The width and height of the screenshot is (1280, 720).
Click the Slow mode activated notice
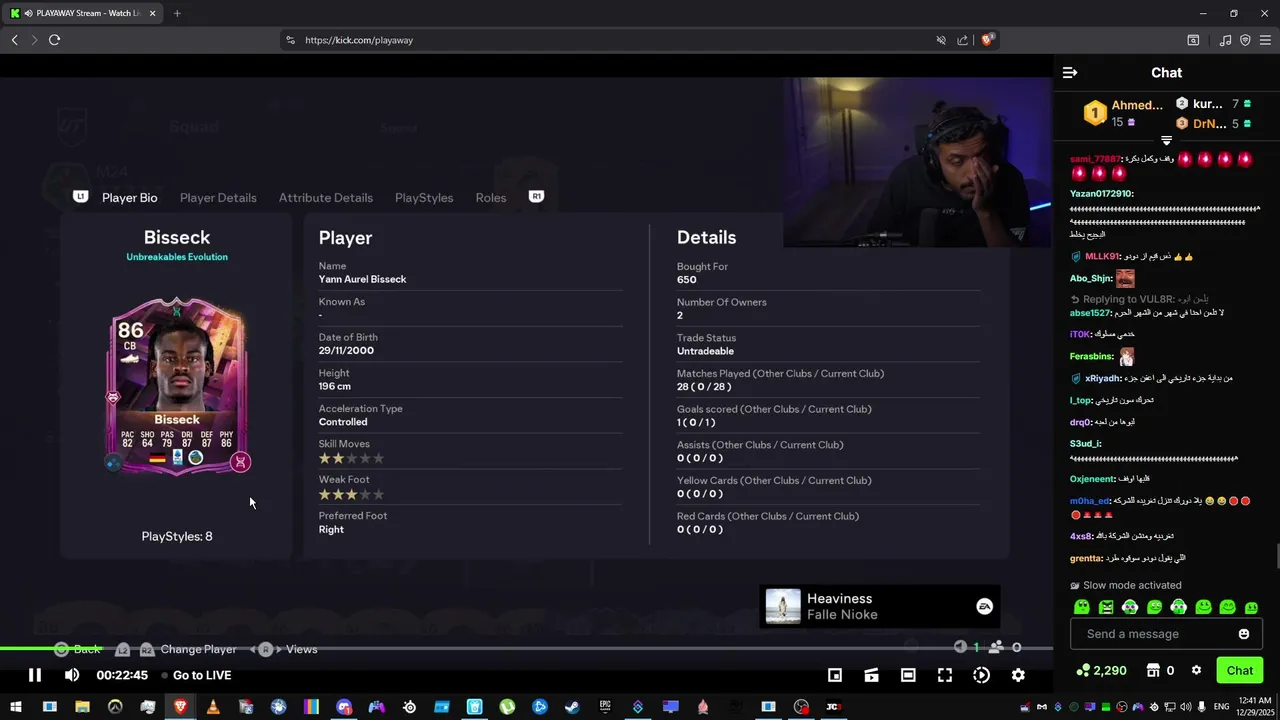[x=1125, y=585]
